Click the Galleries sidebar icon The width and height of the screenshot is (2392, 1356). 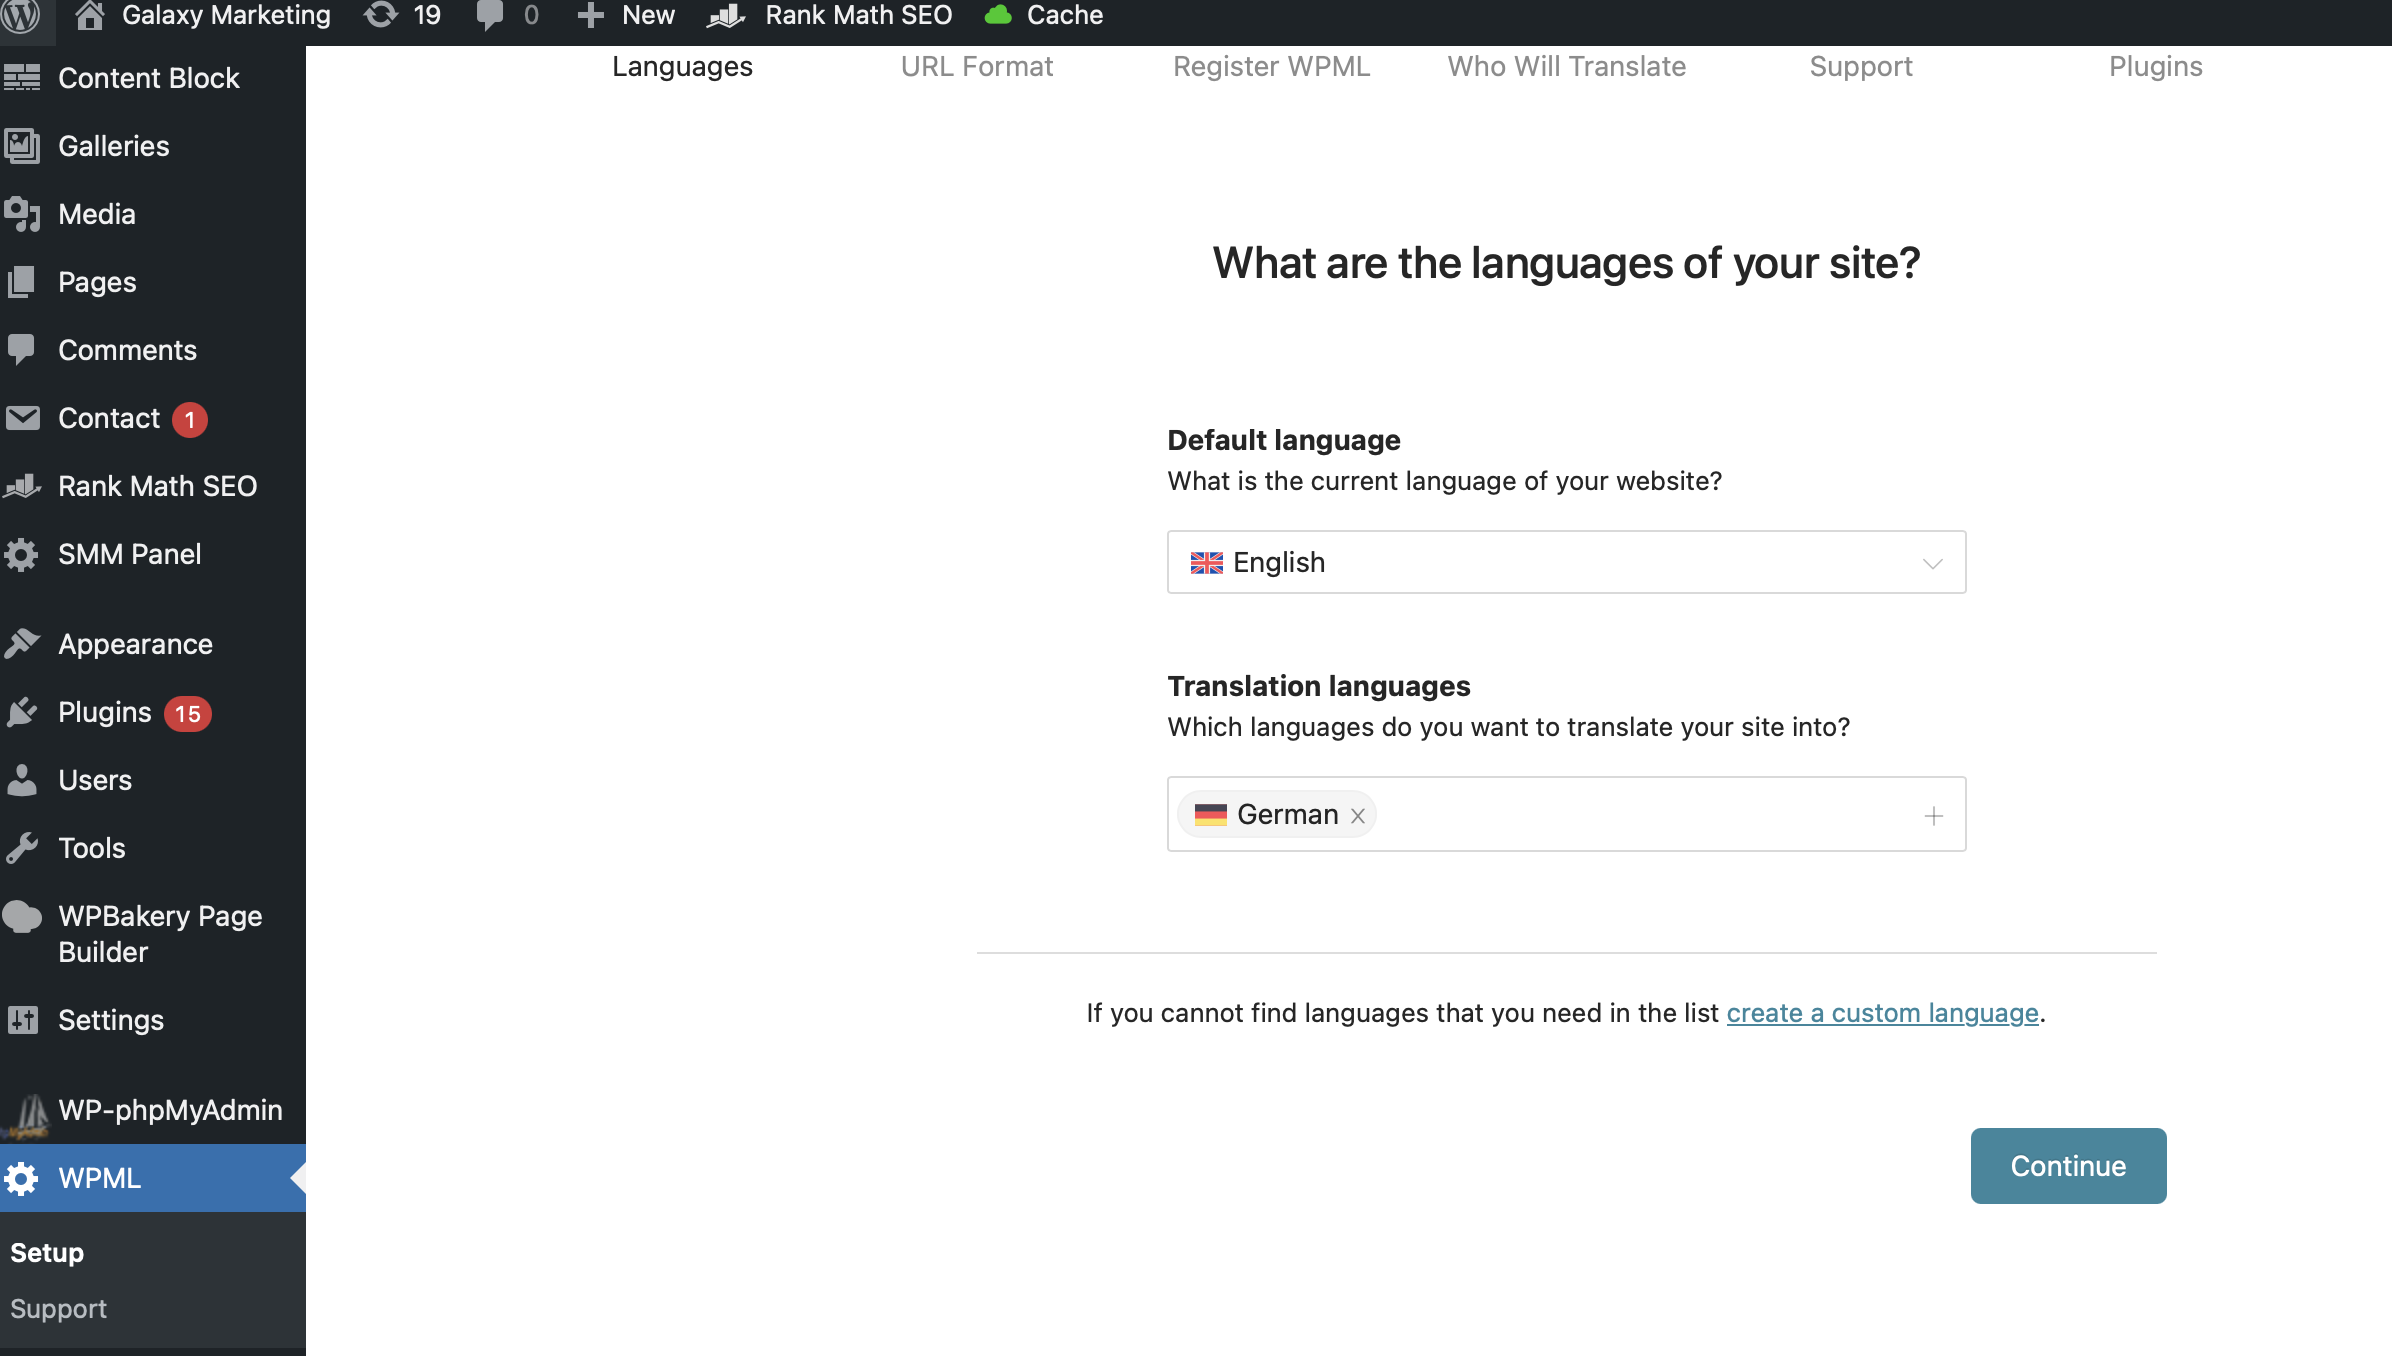22,146
